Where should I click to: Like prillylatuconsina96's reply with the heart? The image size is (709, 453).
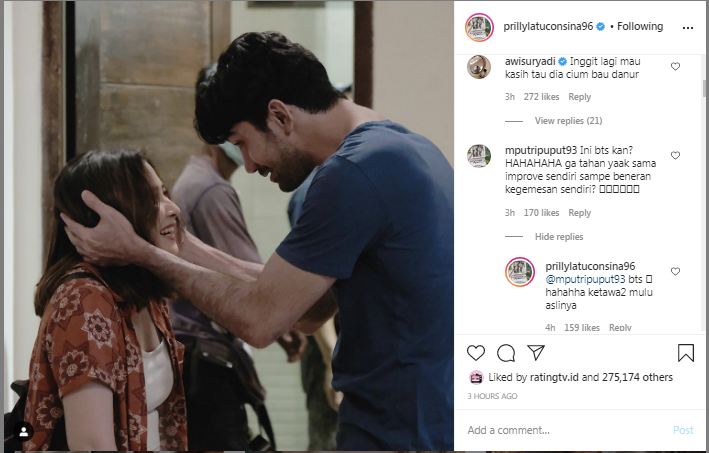pyautogui.click(x=675, y=271)
